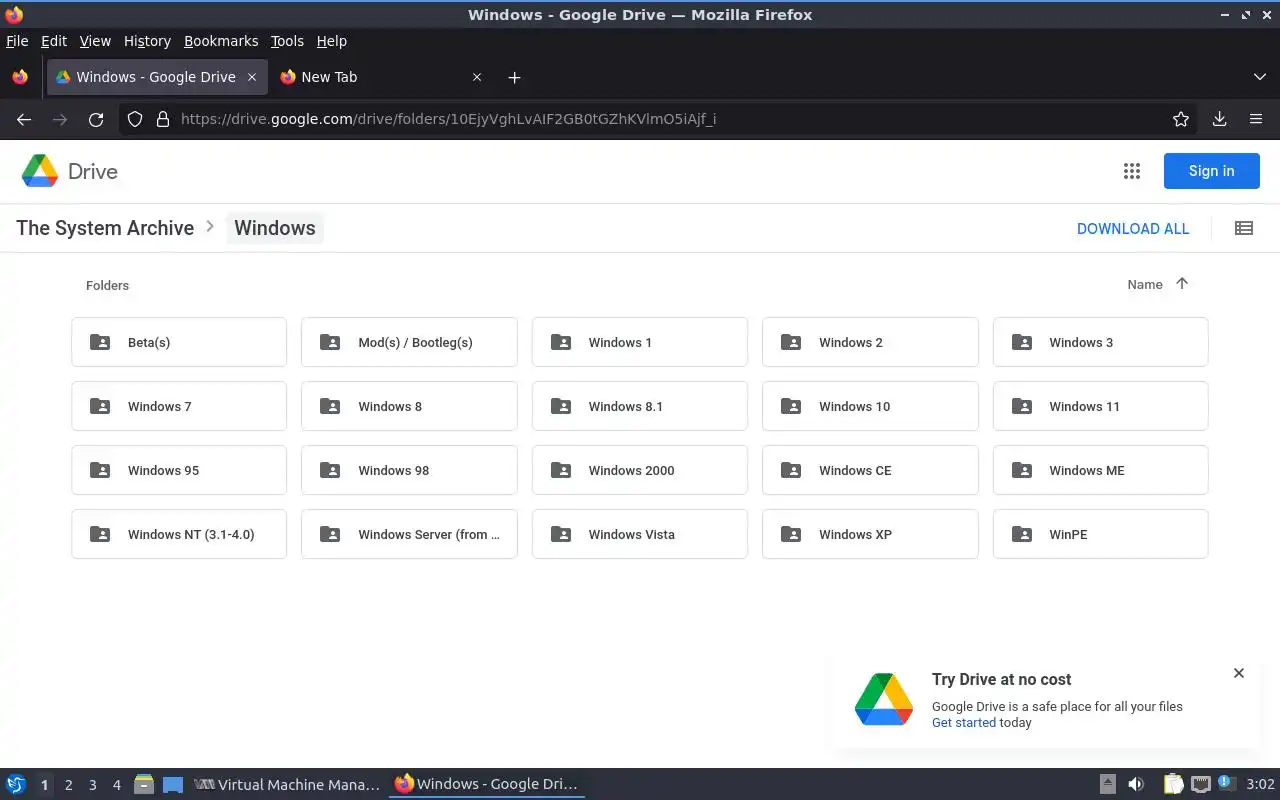Reverse sort direction arrow next to Name

pyautogui.click(x=1182, y=284)
